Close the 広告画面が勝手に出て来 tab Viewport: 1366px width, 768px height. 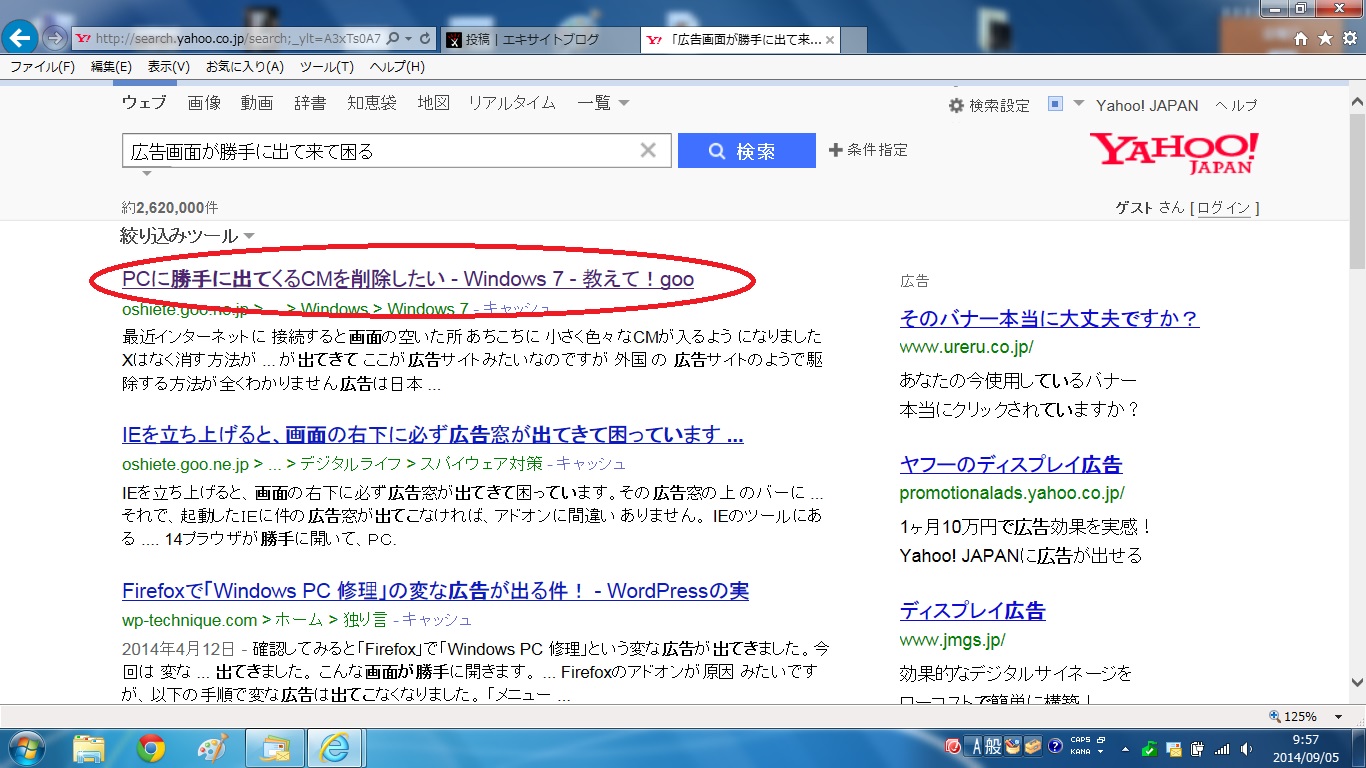[x=830, y=40]
